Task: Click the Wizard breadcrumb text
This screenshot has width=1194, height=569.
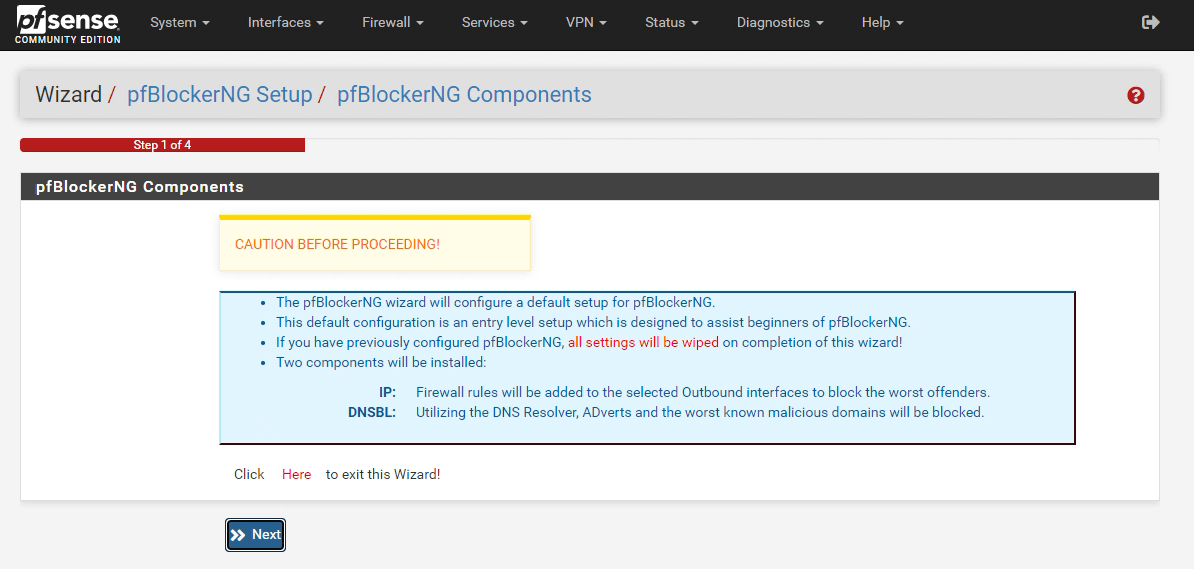Action: click(x=68, y=95)
